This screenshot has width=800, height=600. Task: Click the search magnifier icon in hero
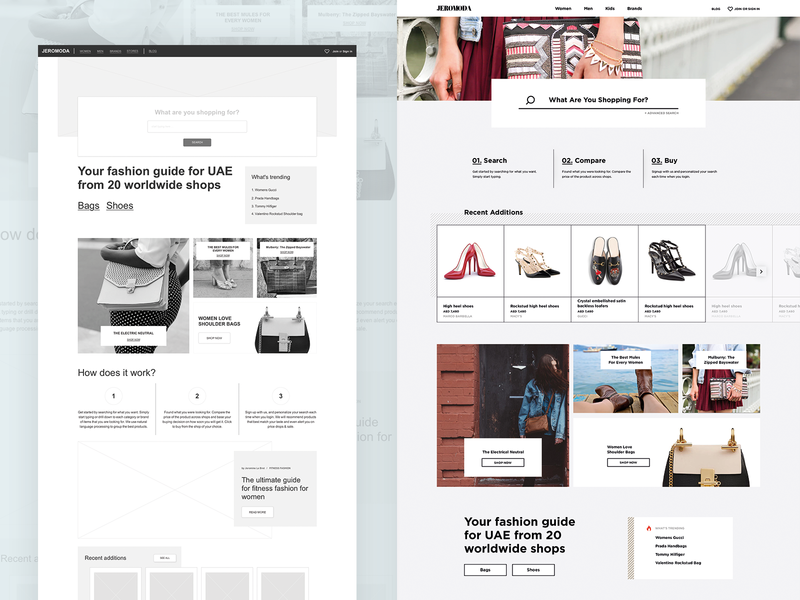point(530,100)
